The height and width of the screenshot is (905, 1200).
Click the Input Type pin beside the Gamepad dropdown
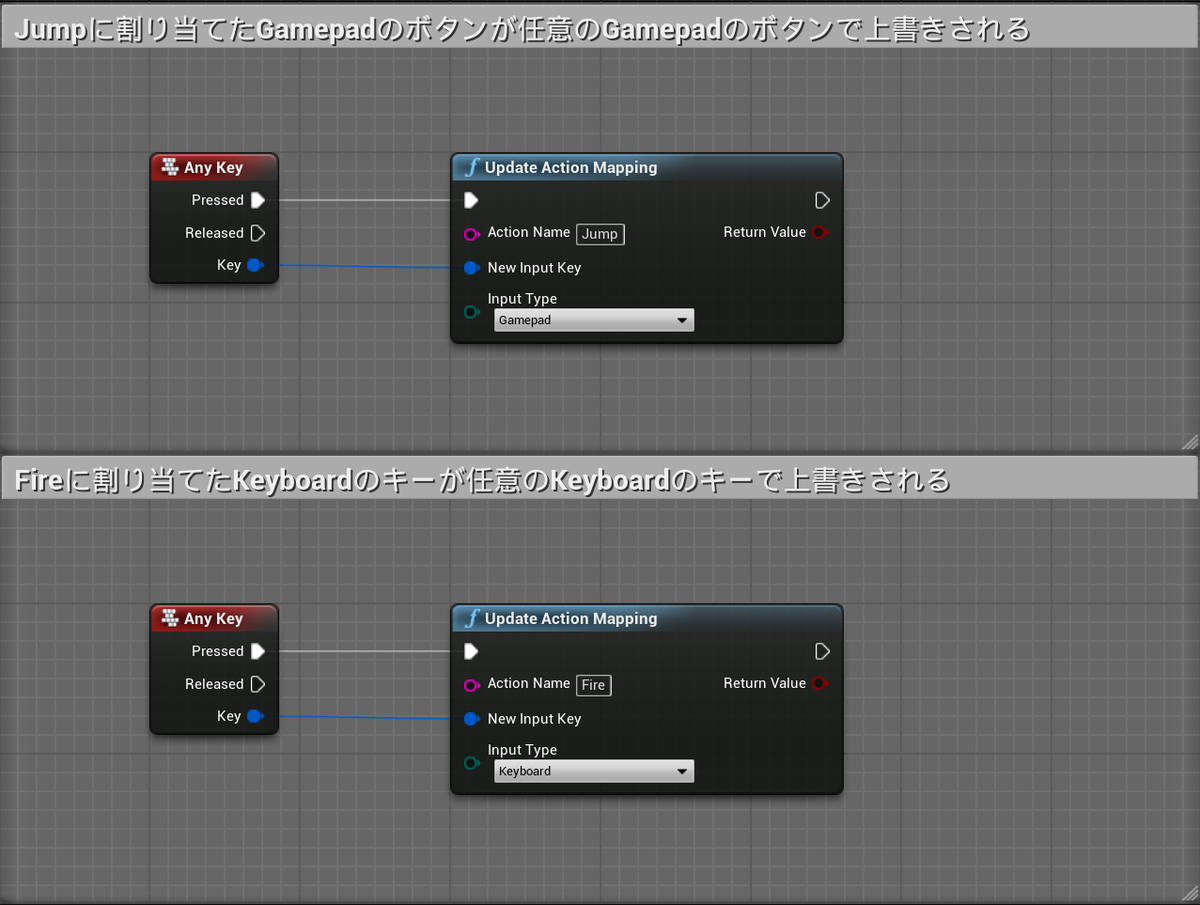coord(471,312)
